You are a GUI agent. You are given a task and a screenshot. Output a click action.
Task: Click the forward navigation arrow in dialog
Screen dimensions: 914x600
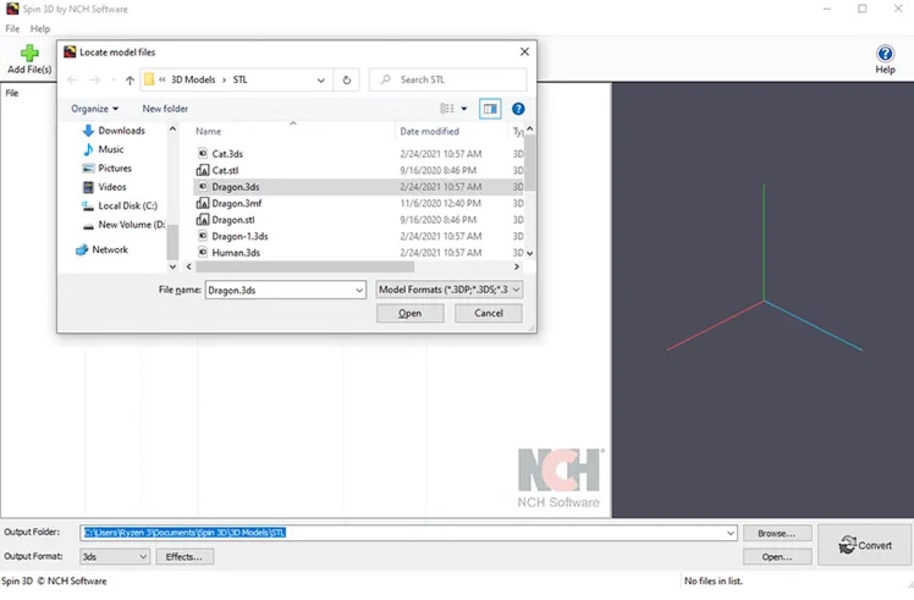pos(95,80)
